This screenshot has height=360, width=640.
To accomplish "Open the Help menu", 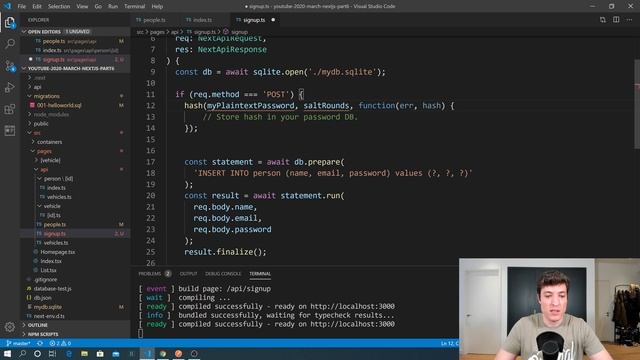I will point(157,6).
